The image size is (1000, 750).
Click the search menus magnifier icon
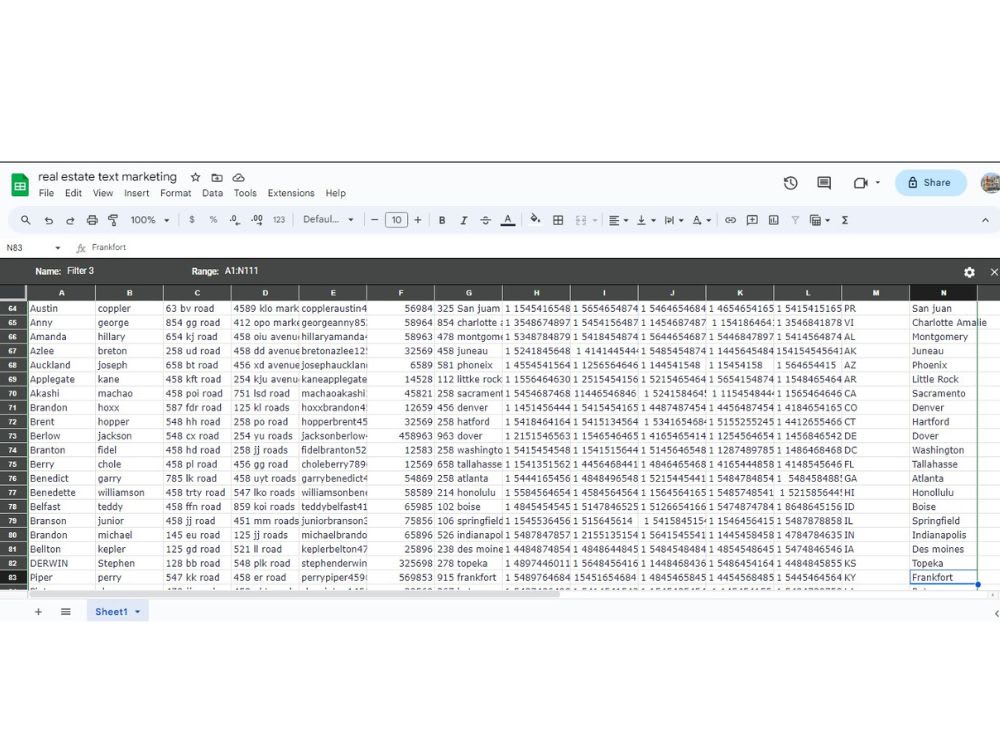(26, 220)
